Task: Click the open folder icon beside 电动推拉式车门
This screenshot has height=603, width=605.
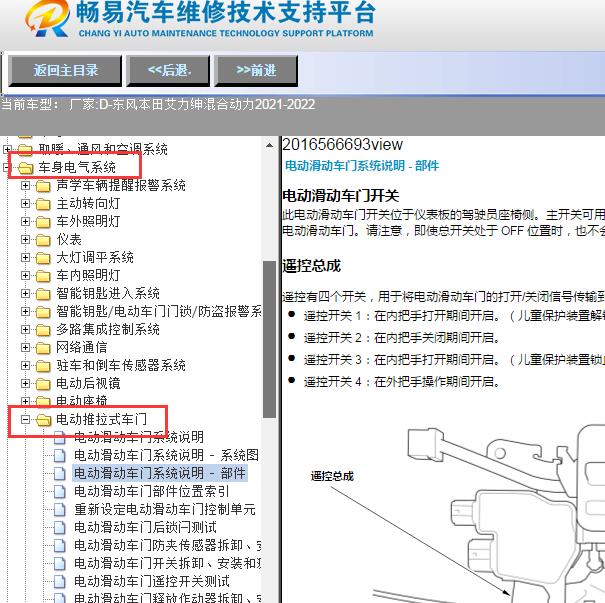Action: [44, 420]
